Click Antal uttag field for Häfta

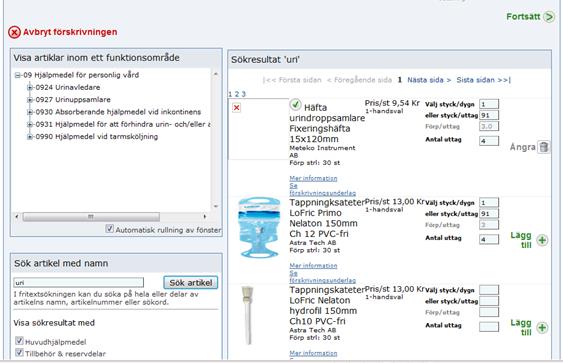489,141
